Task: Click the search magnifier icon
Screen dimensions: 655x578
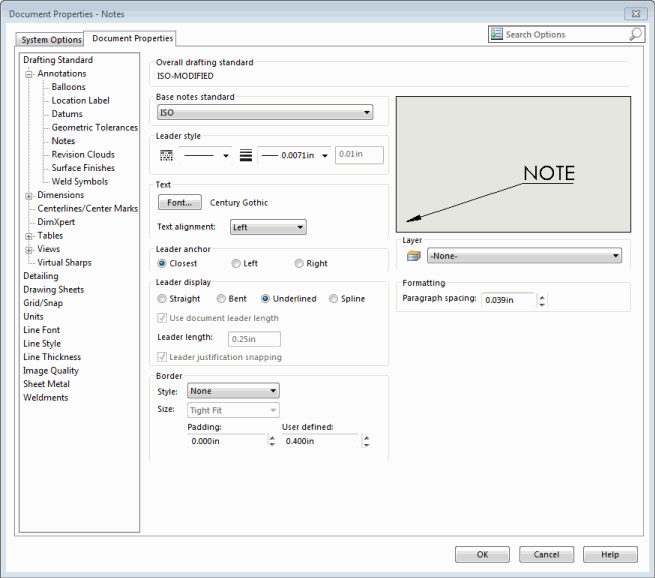Action: point(635,34)
